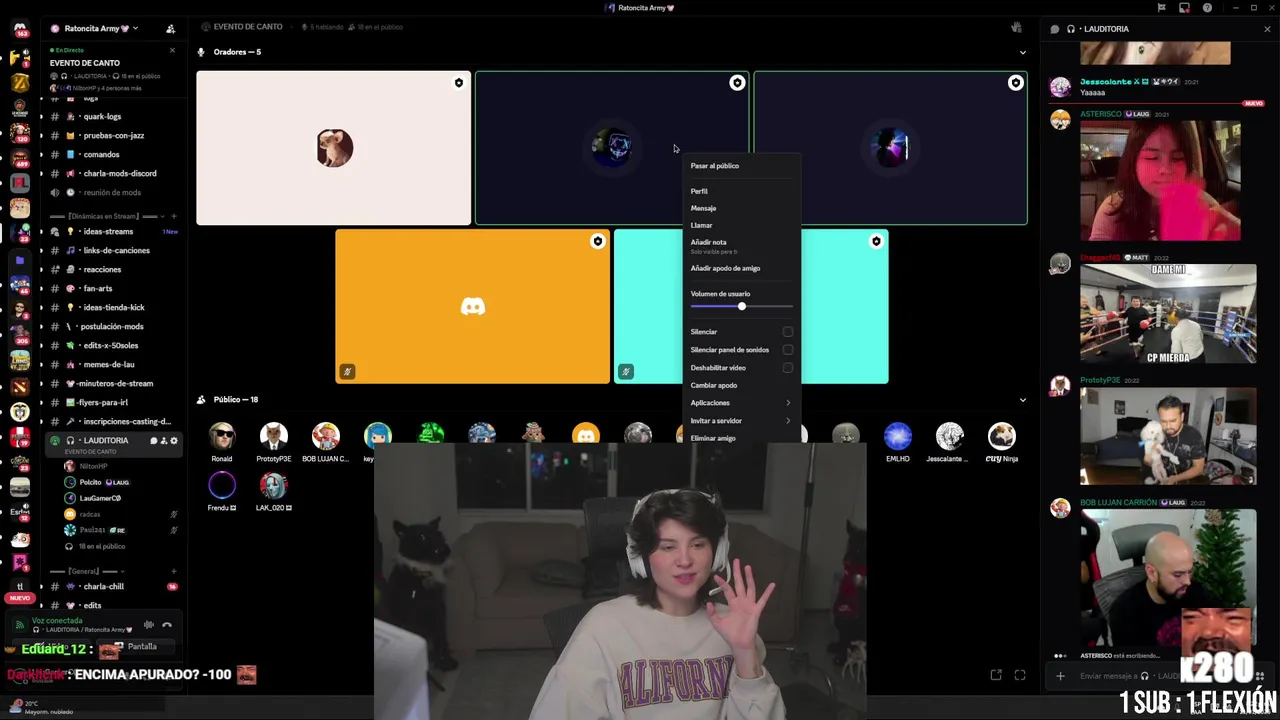Click LAK_020 avatar in the audience
The image size is (1280, 720).
pyautogui.click(x=274, y=485)
